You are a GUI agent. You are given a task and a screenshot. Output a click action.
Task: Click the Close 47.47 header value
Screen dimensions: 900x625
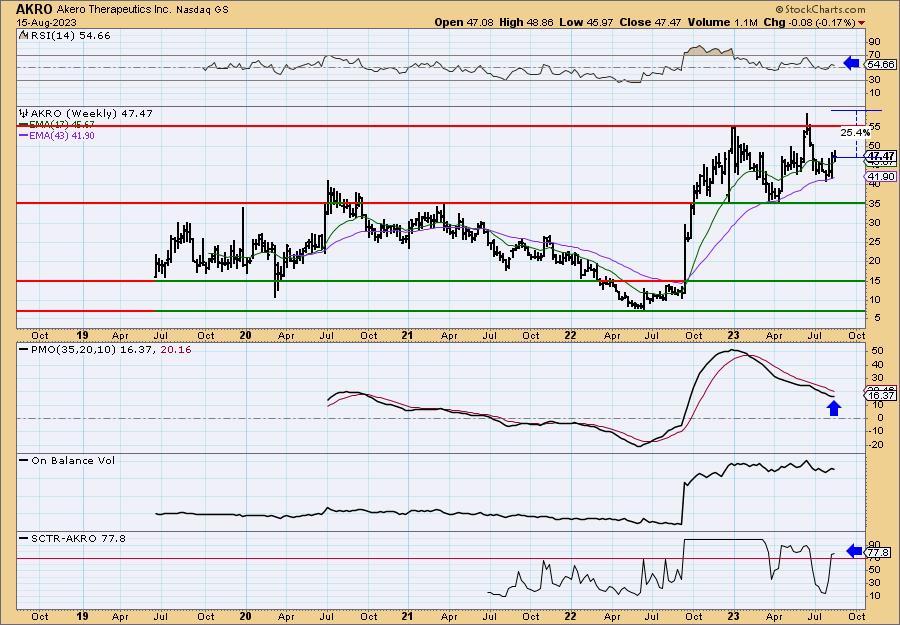[650, 22]
